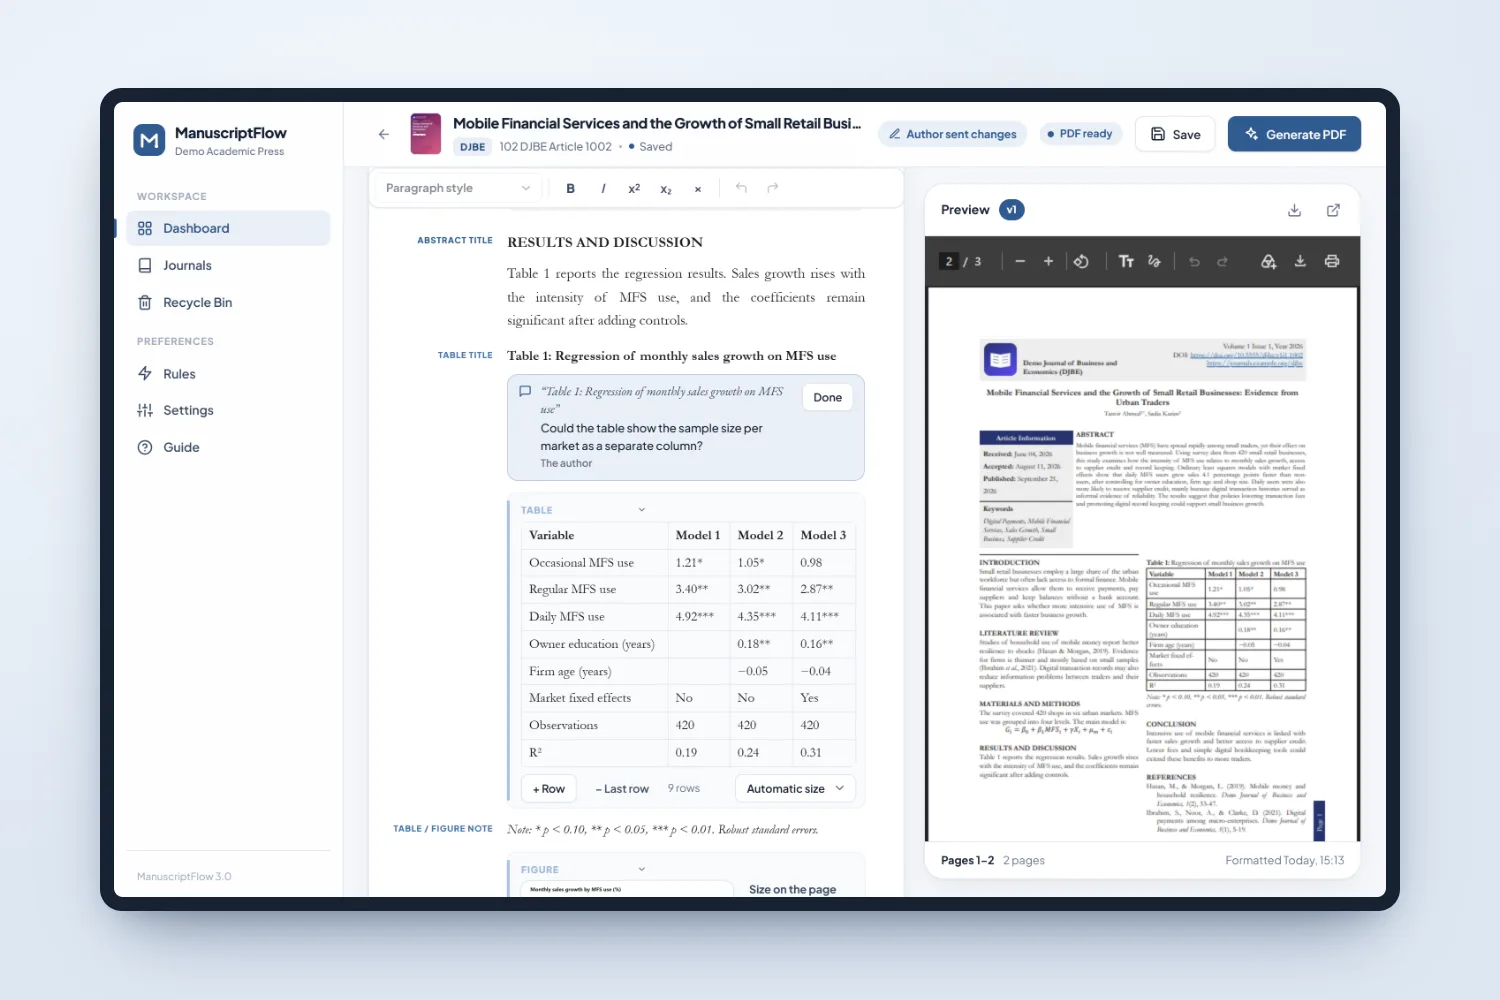
Task: Save the manuscript with the Save button
Action: coord(1175,134)
